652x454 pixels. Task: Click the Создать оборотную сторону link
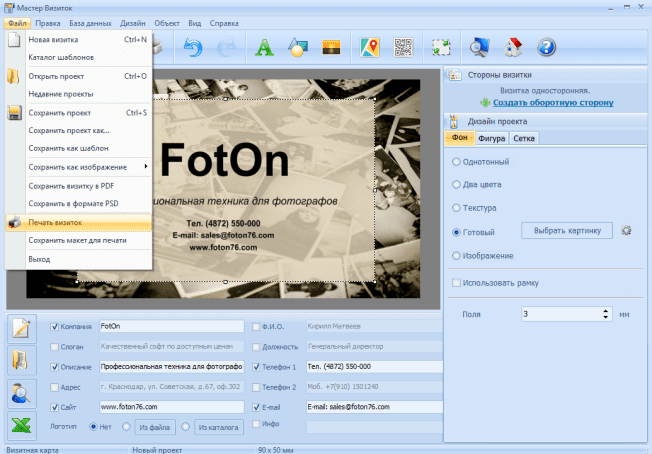553,102
